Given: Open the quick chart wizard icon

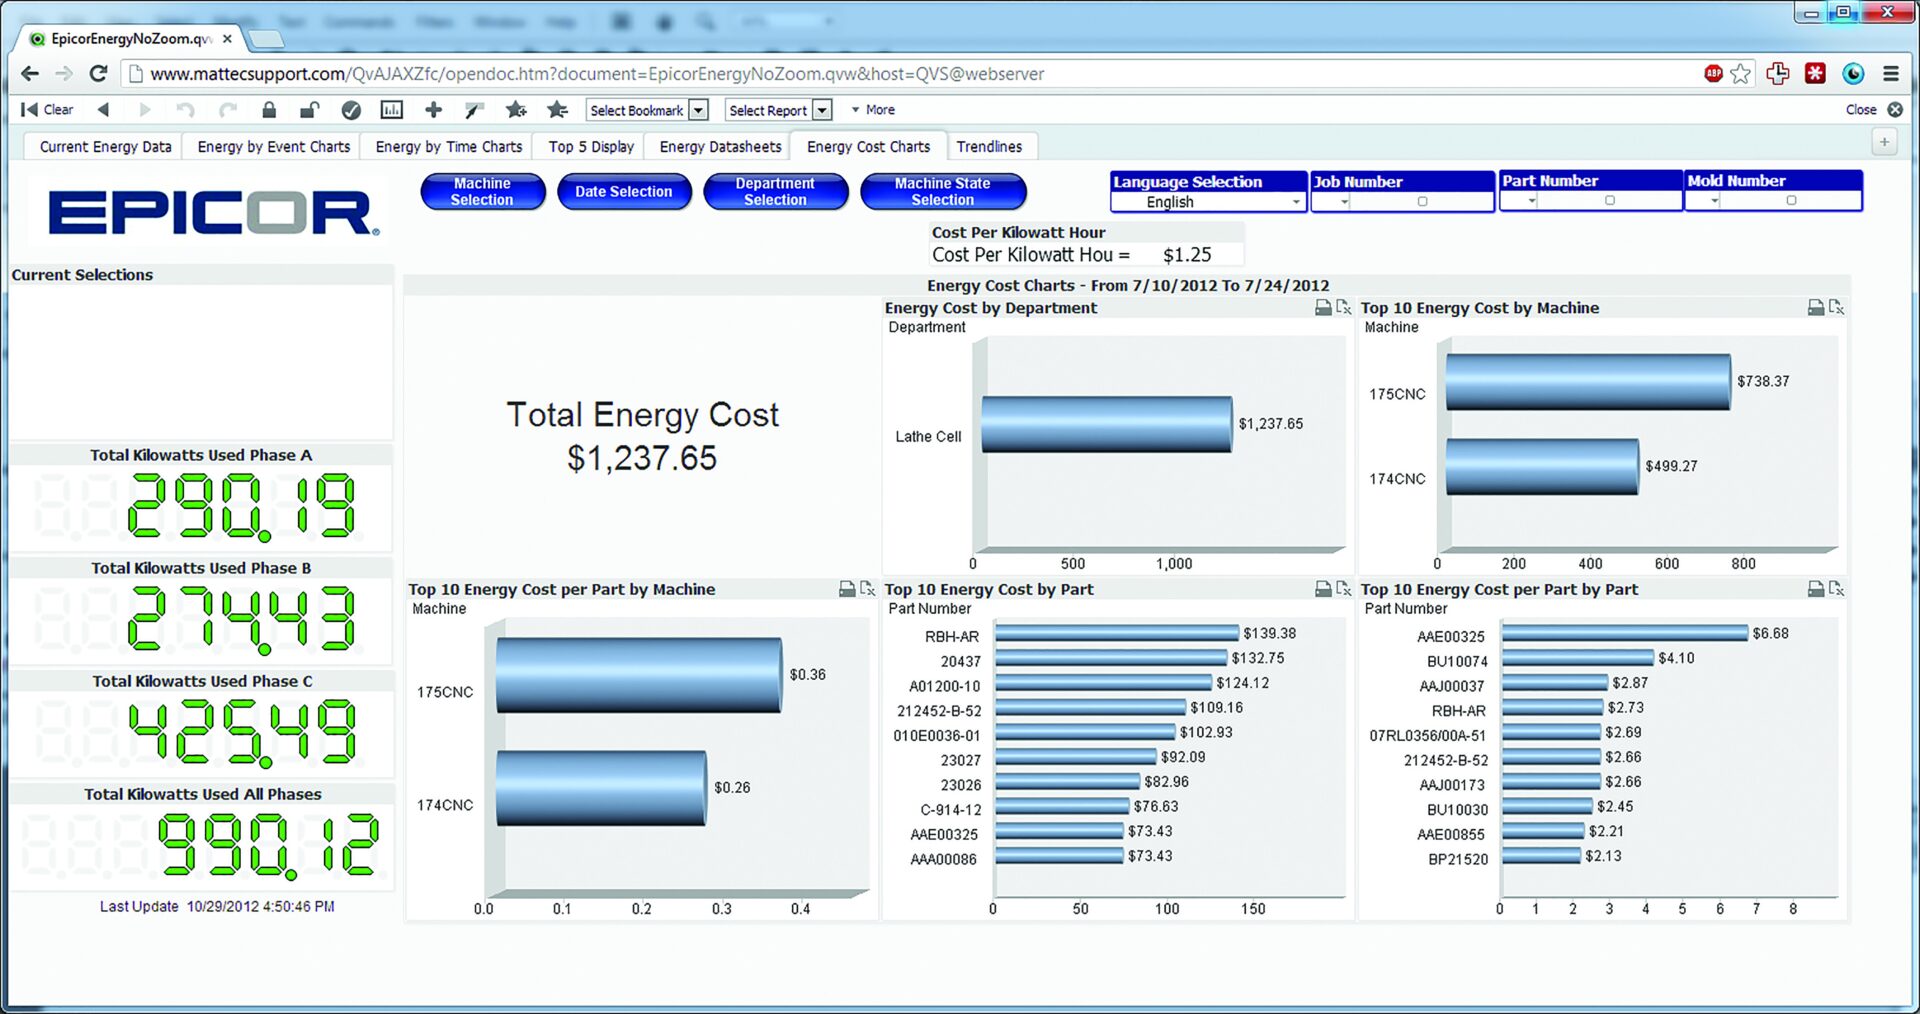Looking at the screenshot, I should tap(392, 110).
